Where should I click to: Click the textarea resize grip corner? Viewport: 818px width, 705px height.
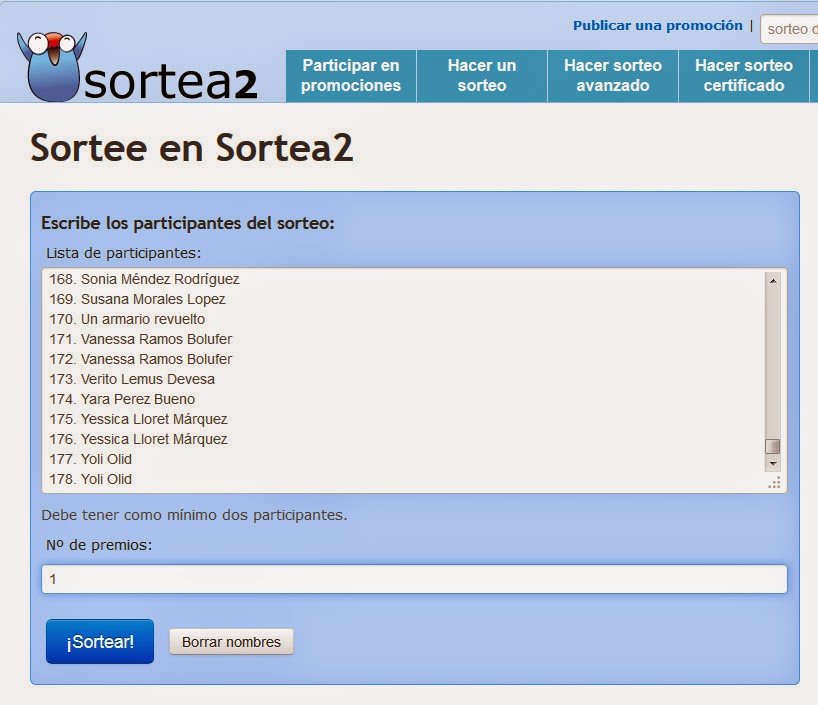(774, 483)
